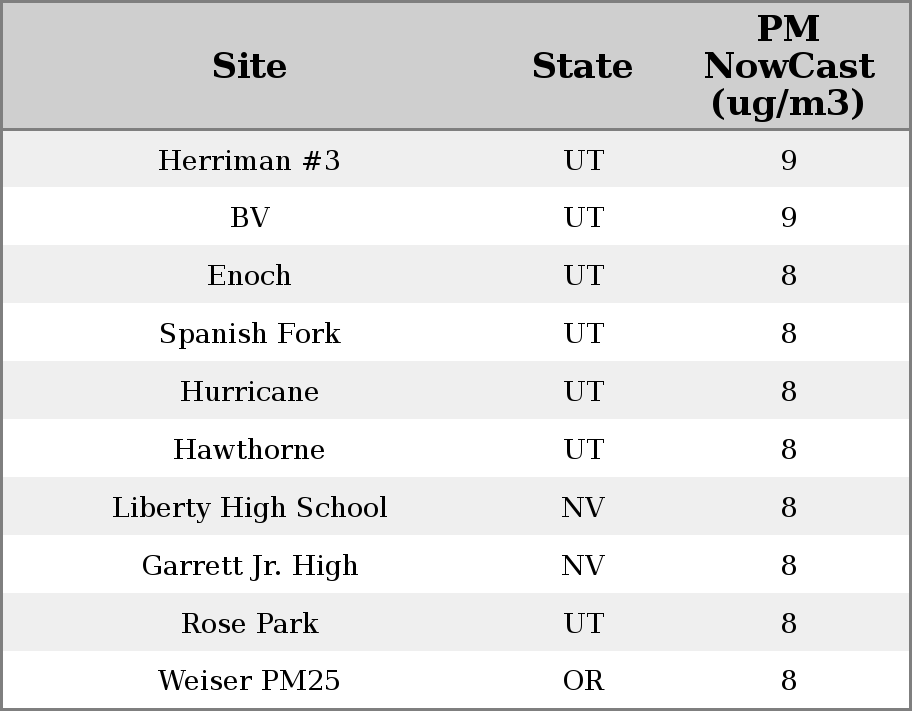This screenshot has height=711, width=912.
Task: Select the PM value for Rose Park
Action: click(x=788, y=624)
